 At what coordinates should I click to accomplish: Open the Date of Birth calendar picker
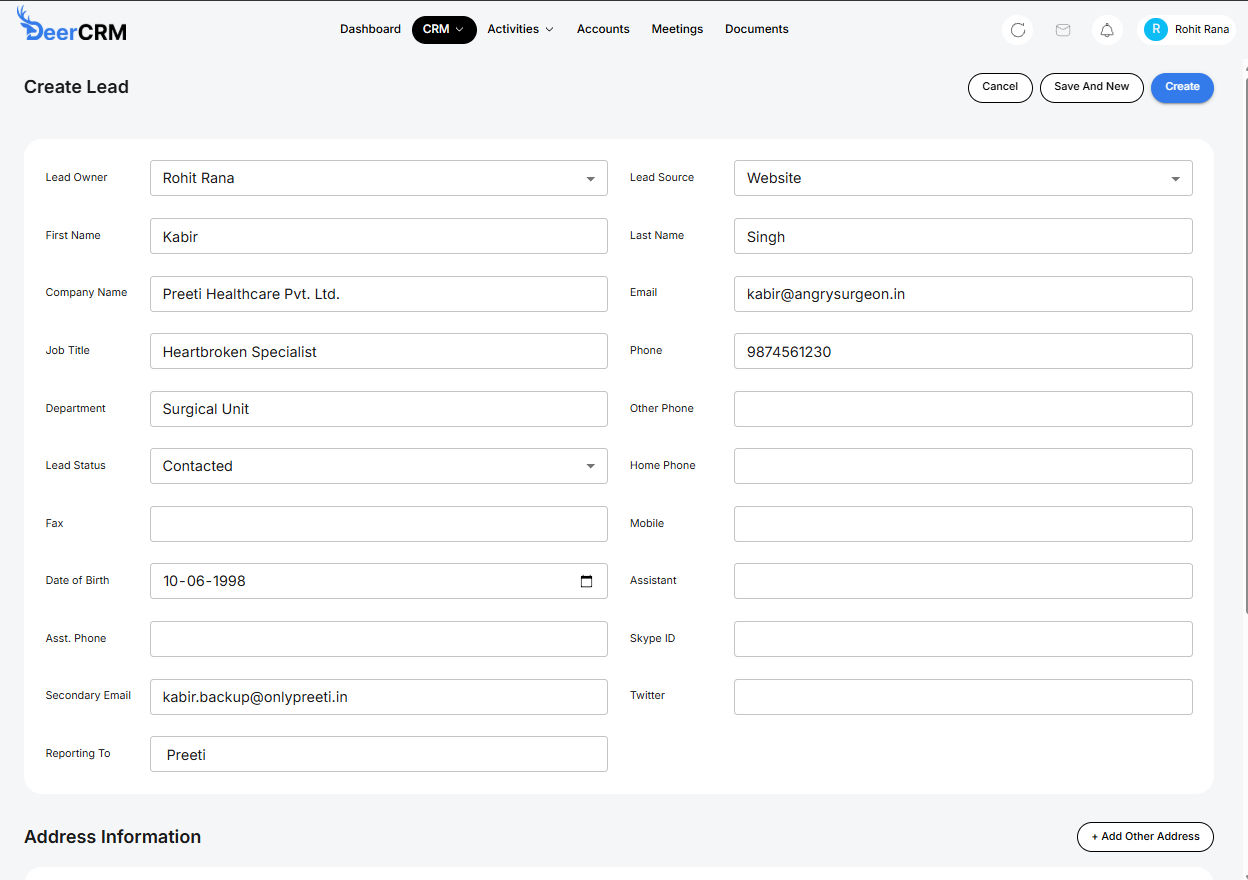click(586, 580)
